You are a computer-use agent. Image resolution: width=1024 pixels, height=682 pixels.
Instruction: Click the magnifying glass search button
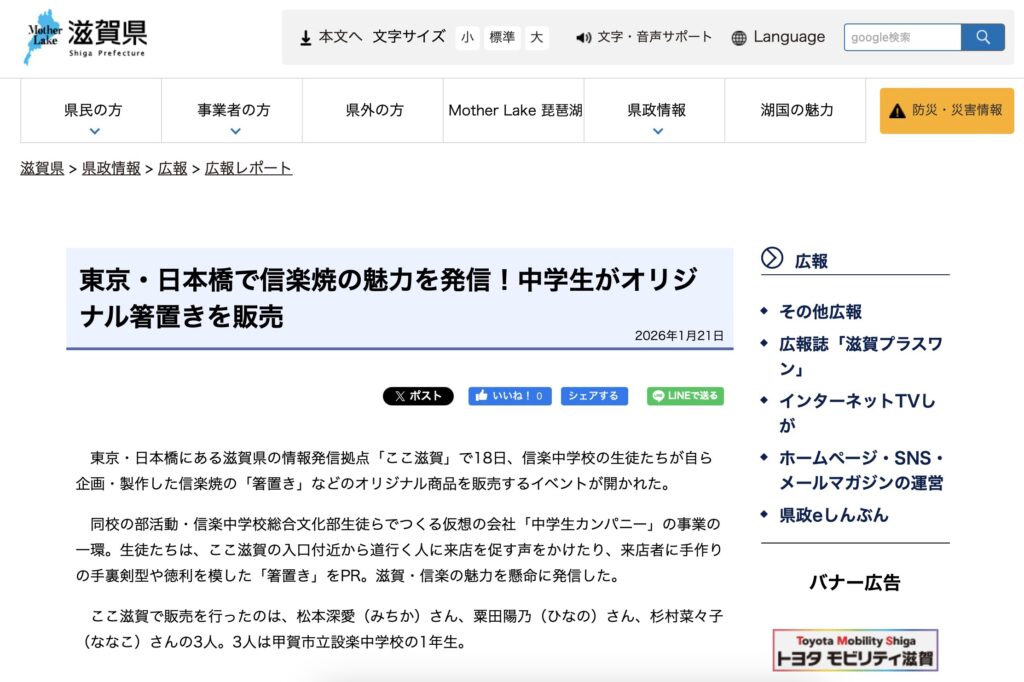tap(982, 38)
